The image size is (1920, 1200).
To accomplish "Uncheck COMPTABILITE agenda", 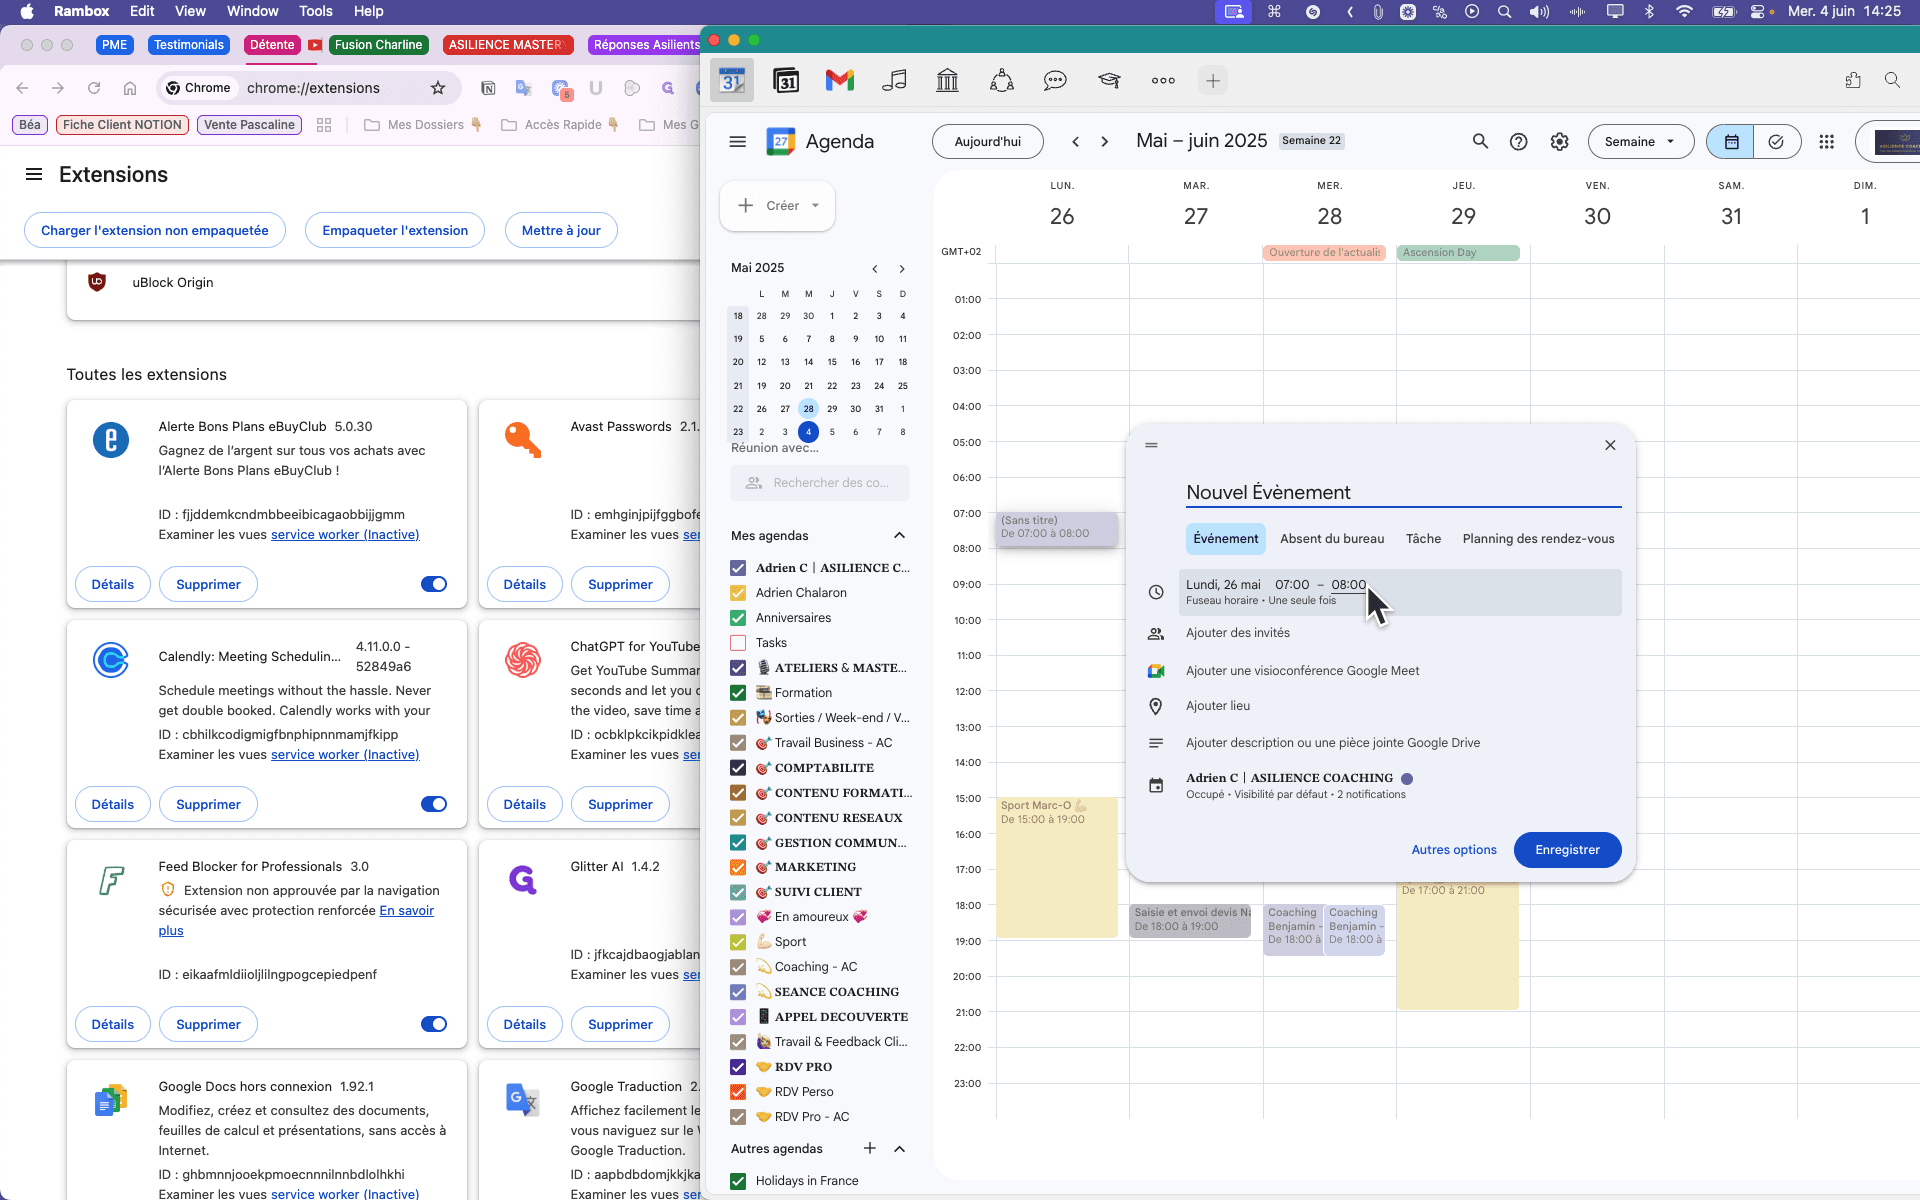I will [738, 768].
